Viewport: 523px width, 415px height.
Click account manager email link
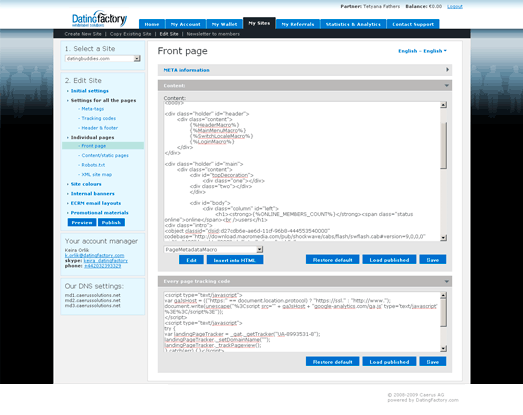click(x=94, y=255)
